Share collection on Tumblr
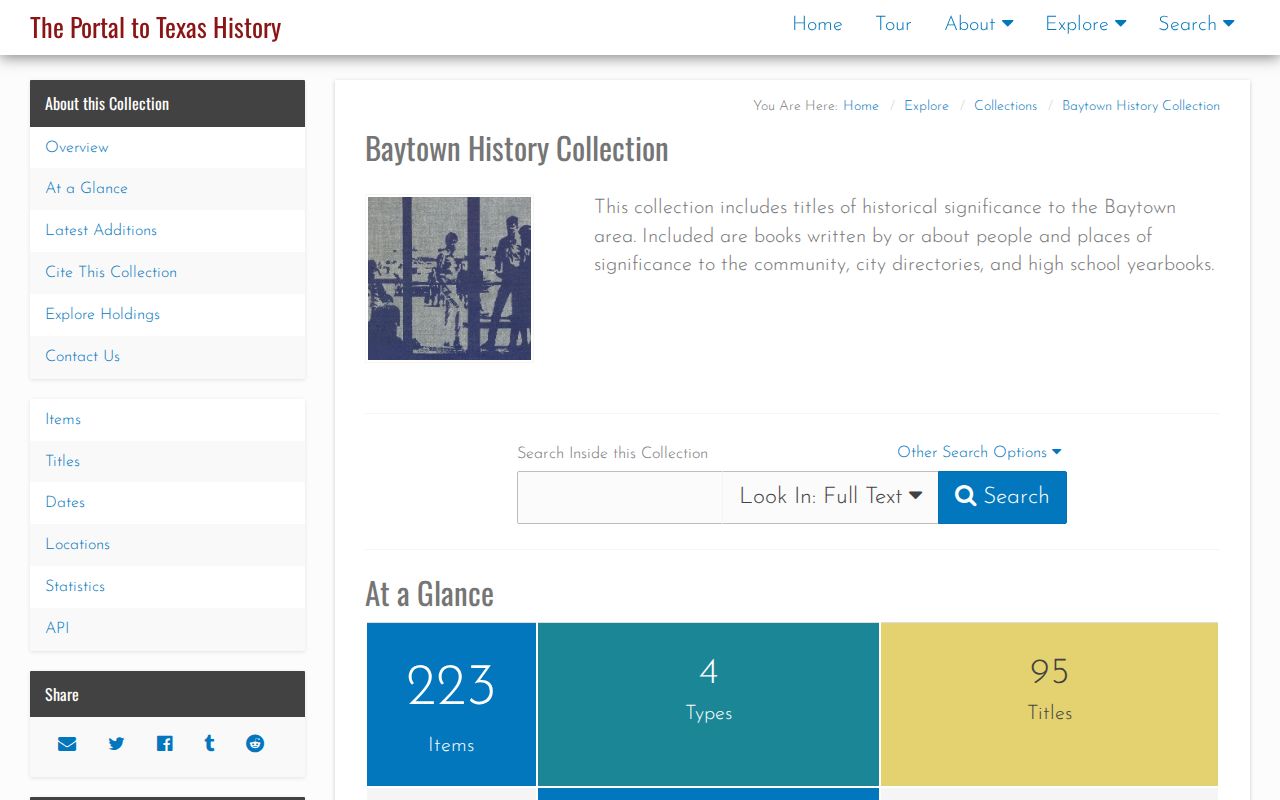Screen dimensions: 1280x800 click(x=209, y=744)
